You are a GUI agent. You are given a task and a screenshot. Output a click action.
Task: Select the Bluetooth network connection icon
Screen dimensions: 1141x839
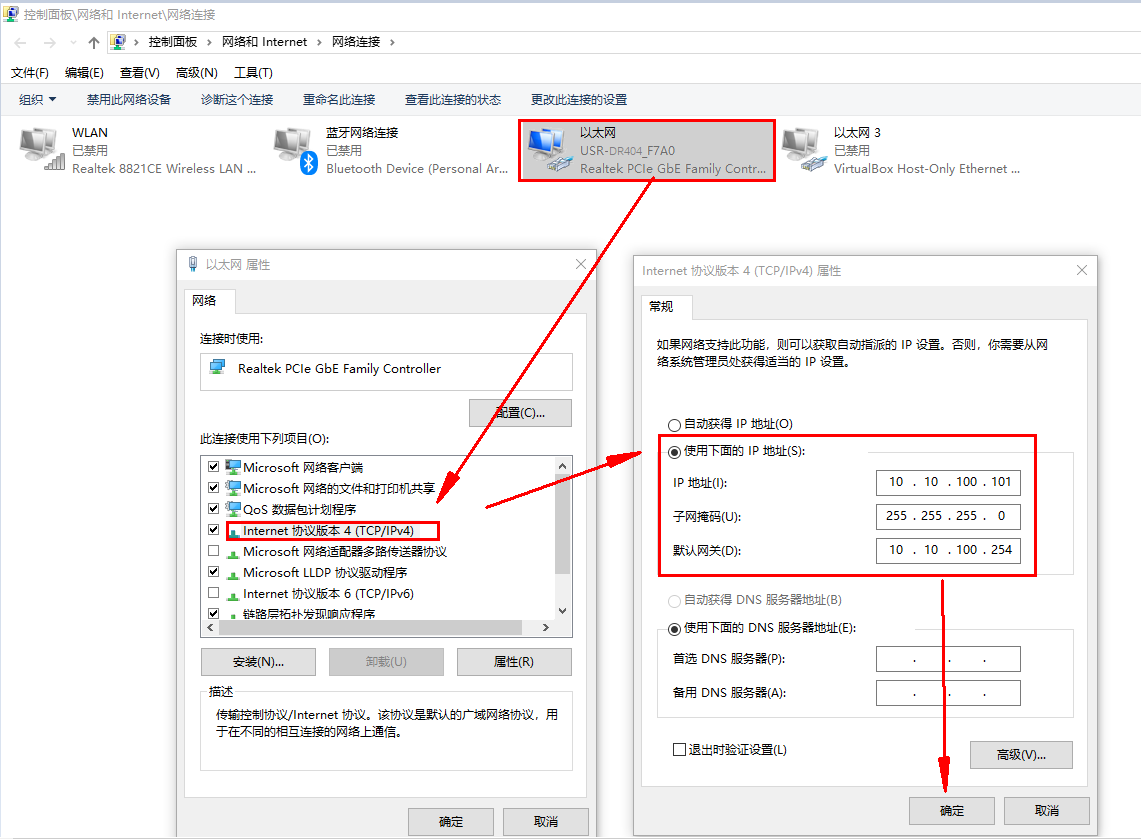tap(295, 151)
